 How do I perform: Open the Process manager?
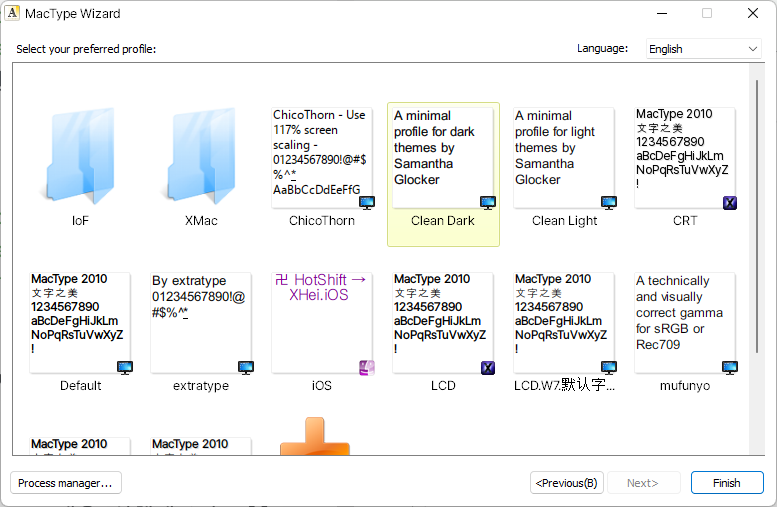point(66,483)
